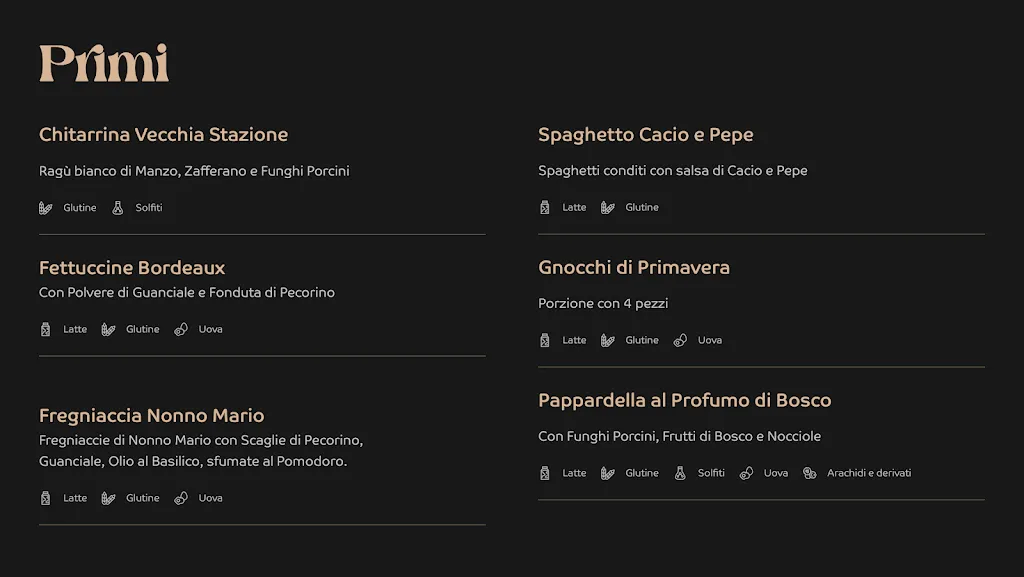
Task: Click the Primi section heading
Action: (104, 63)
